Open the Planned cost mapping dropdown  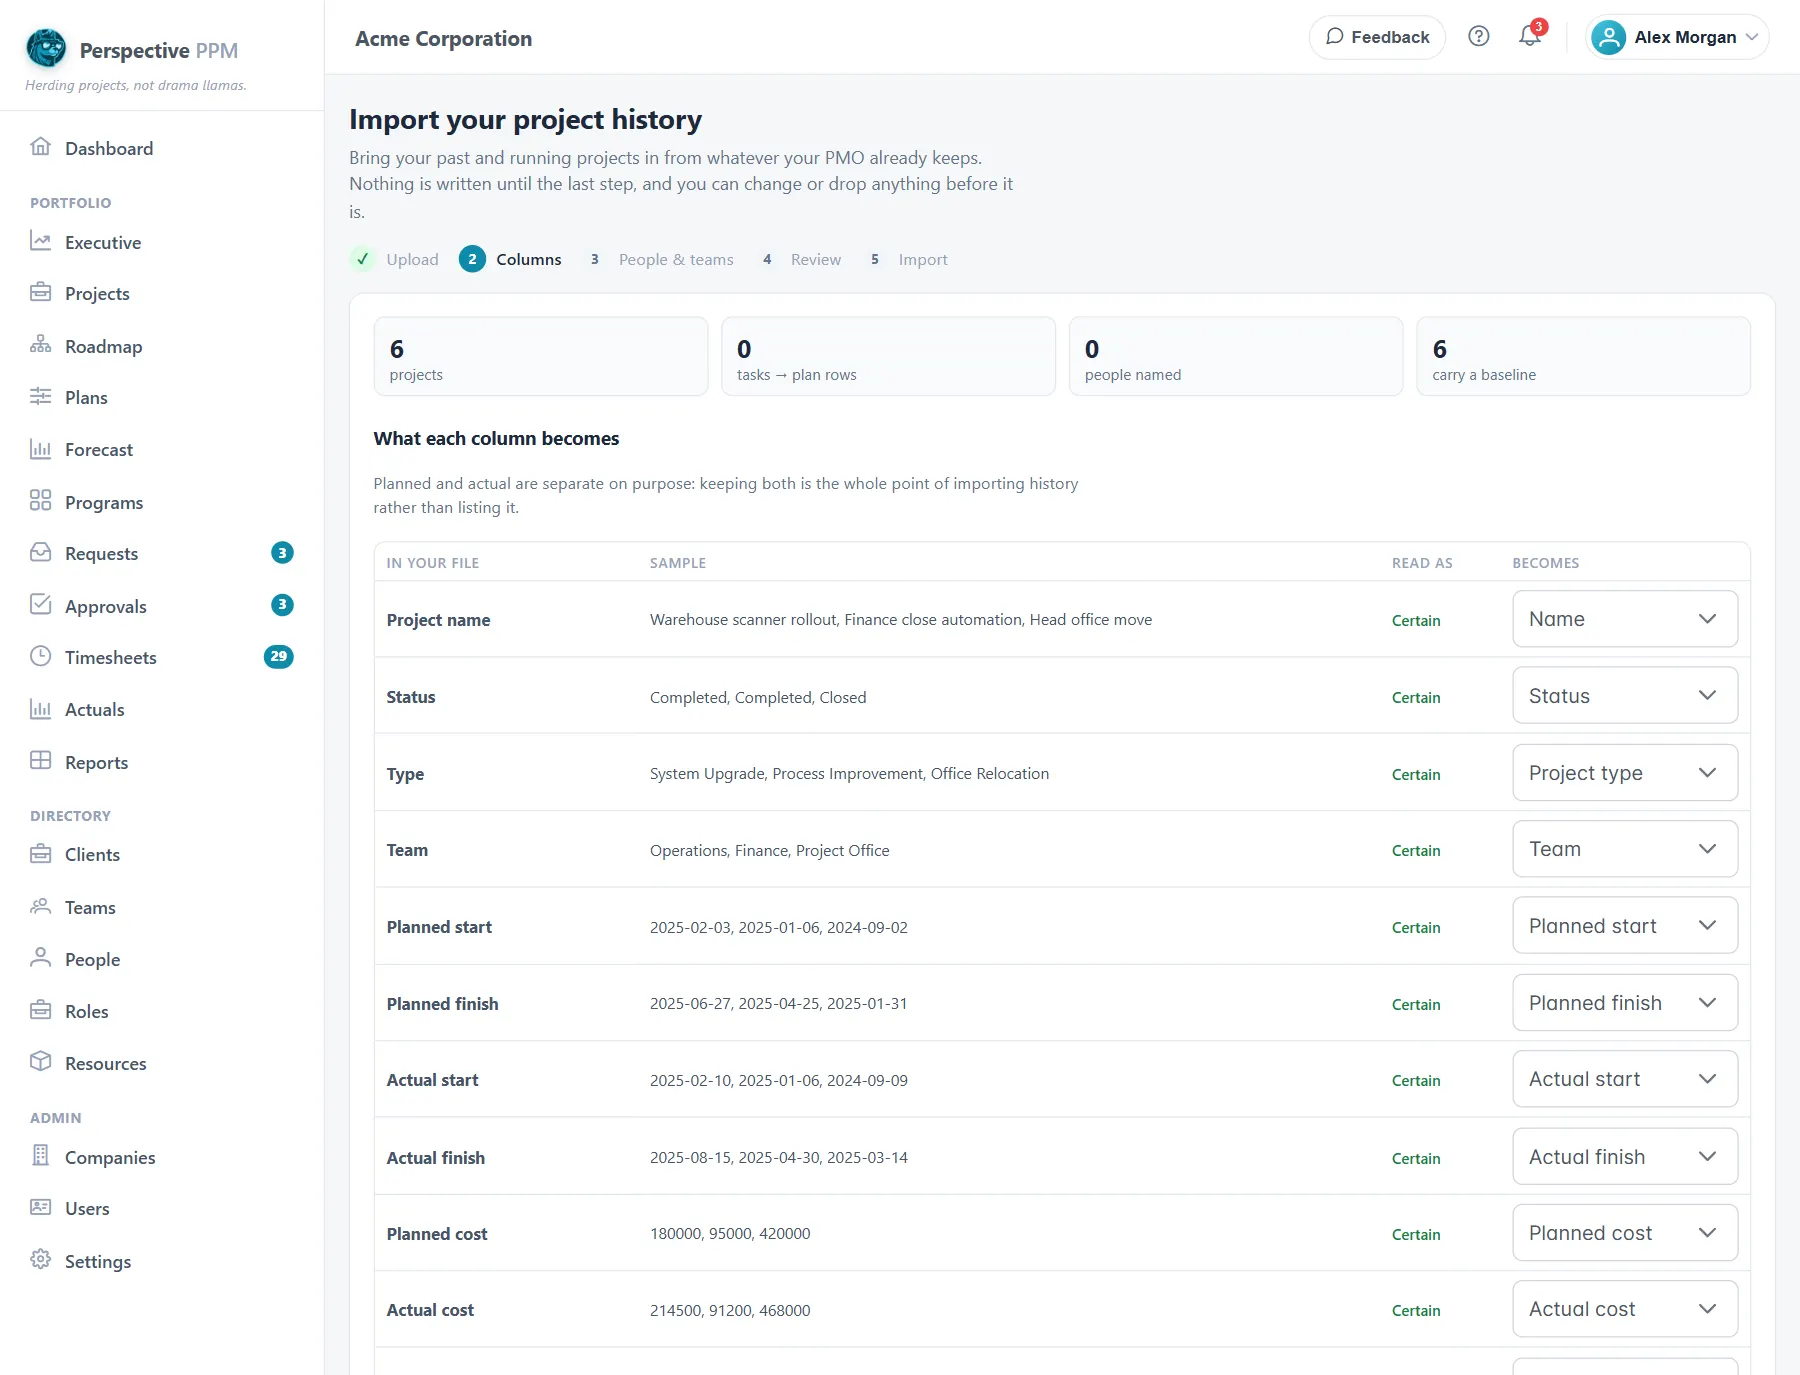[1625, 1233]
